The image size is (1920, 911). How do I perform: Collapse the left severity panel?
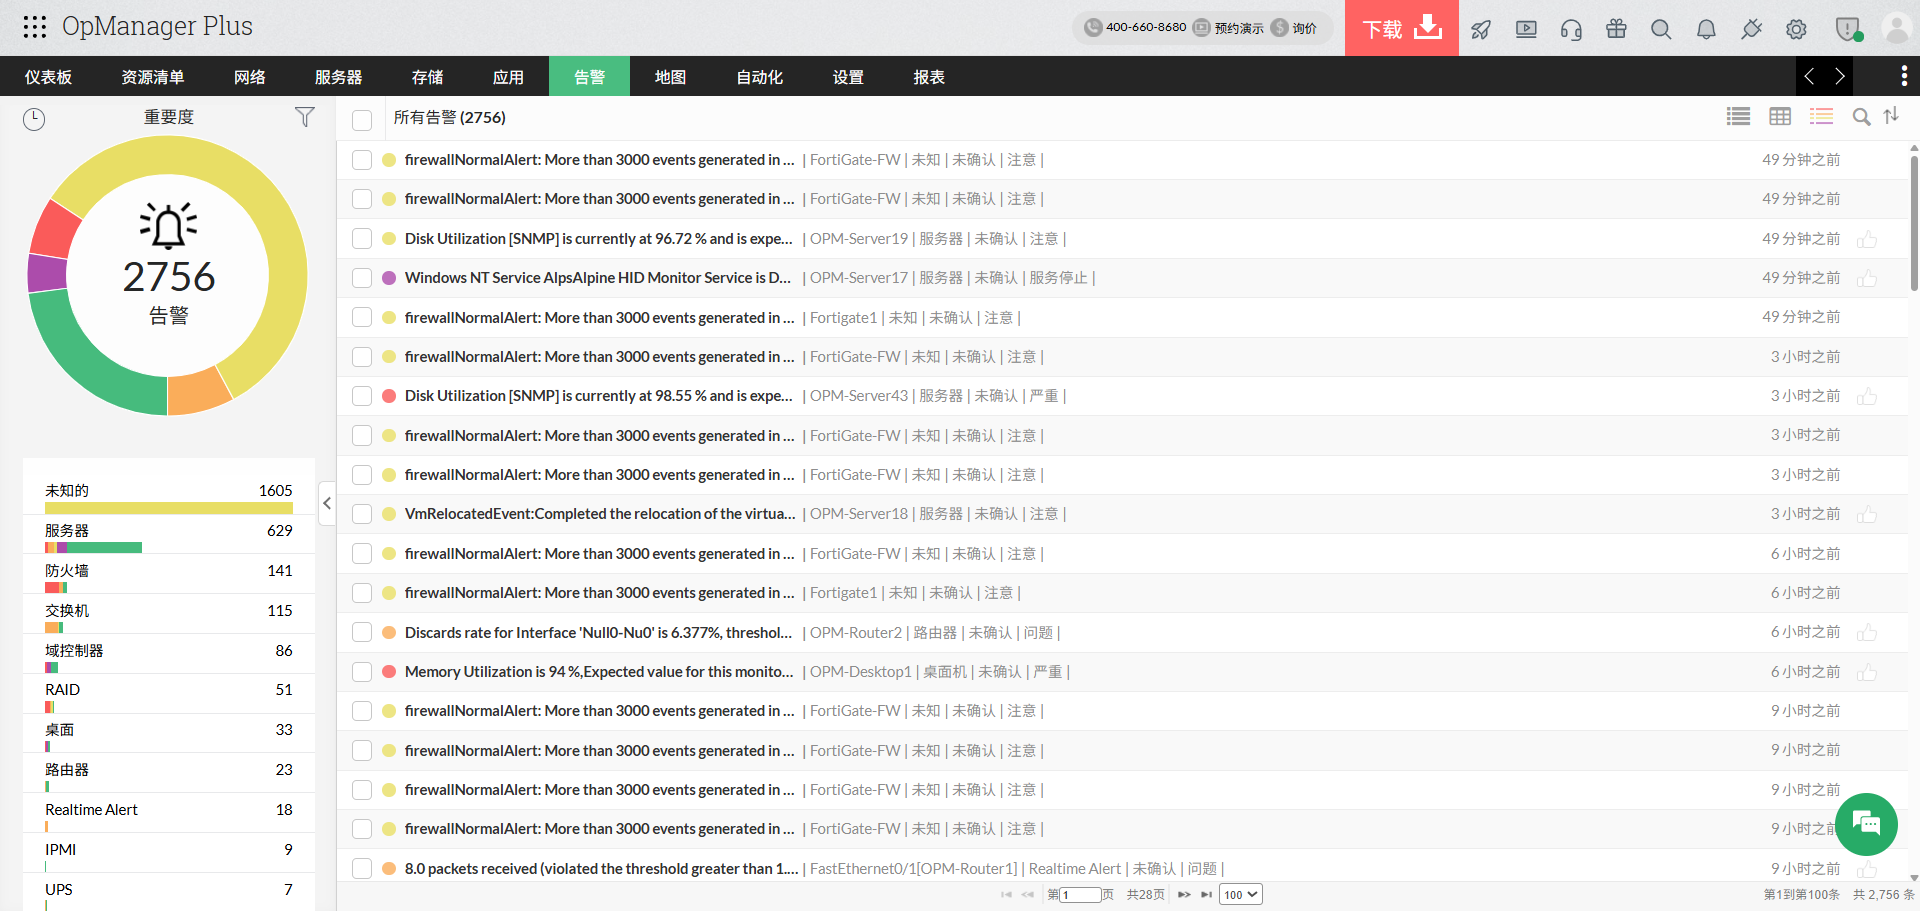(x=327, y=503)
